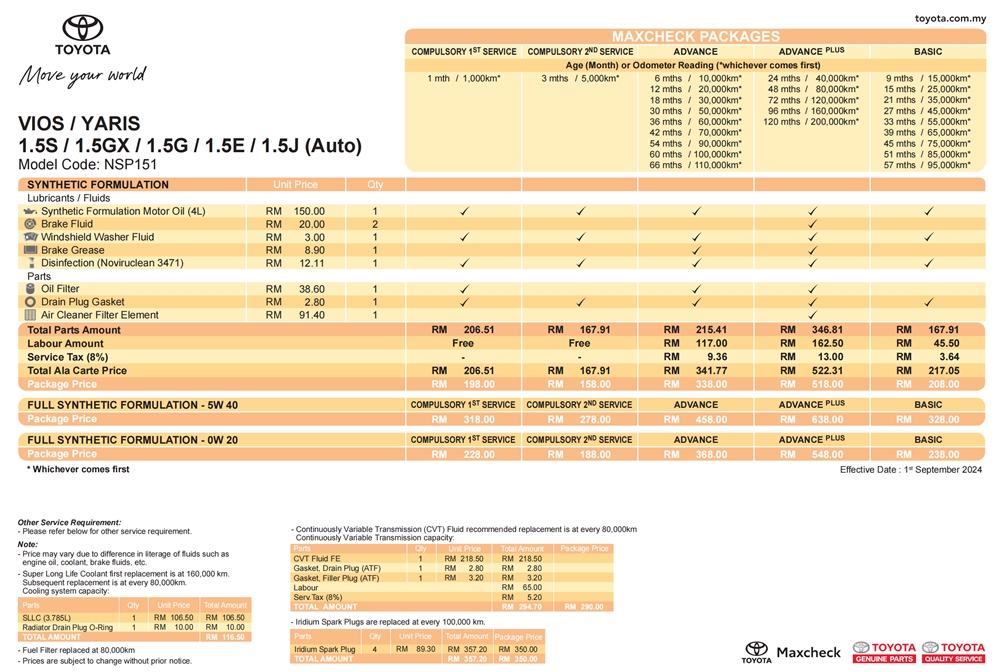The width and height of the screenshot is (1000, 672).
Task: Click the Brake Grease row icon
Action: point(30,250)
